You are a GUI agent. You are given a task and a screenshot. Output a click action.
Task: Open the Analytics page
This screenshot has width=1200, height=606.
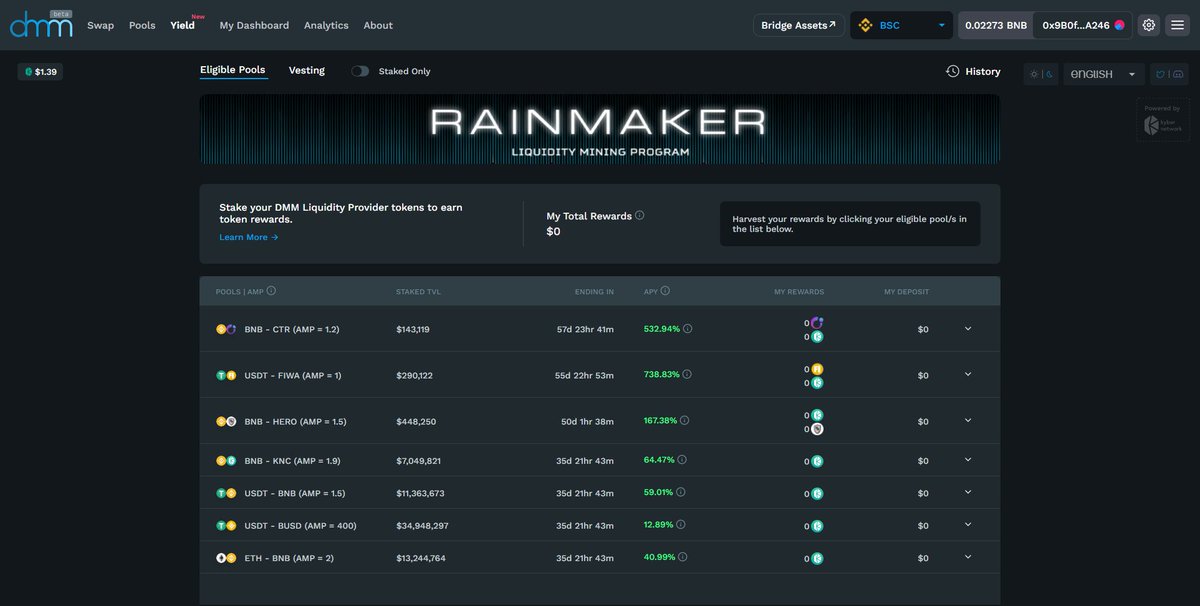(326, 25)
